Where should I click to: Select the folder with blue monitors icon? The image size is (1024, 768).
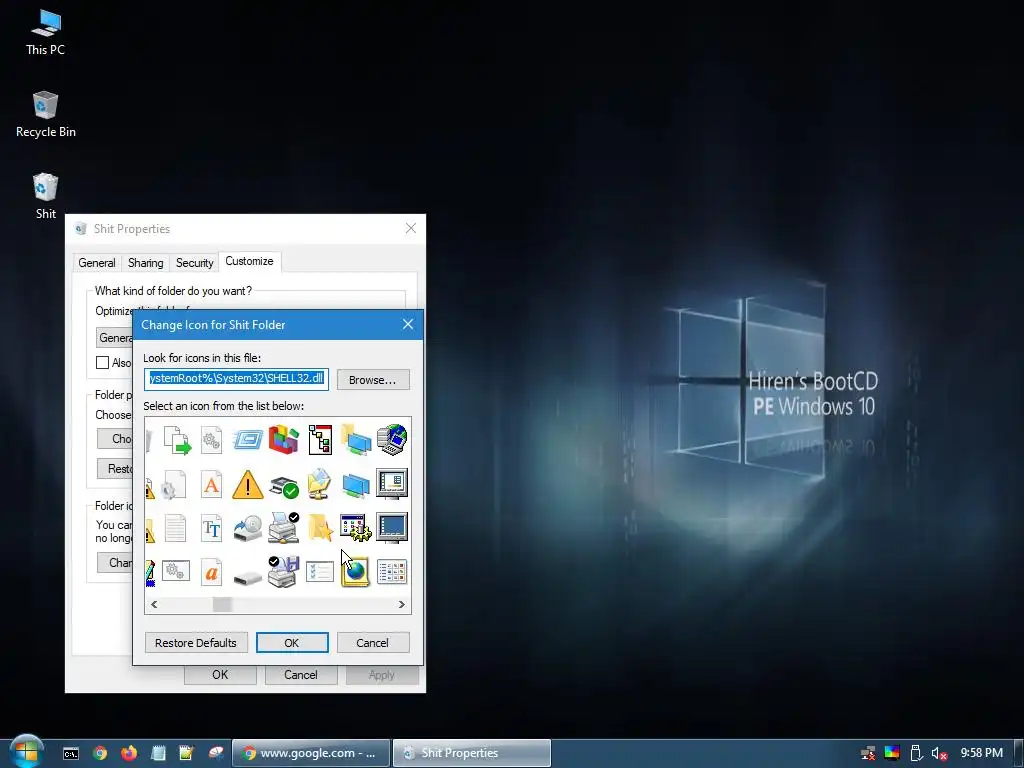pyautogui.click(x=356, y=440)
